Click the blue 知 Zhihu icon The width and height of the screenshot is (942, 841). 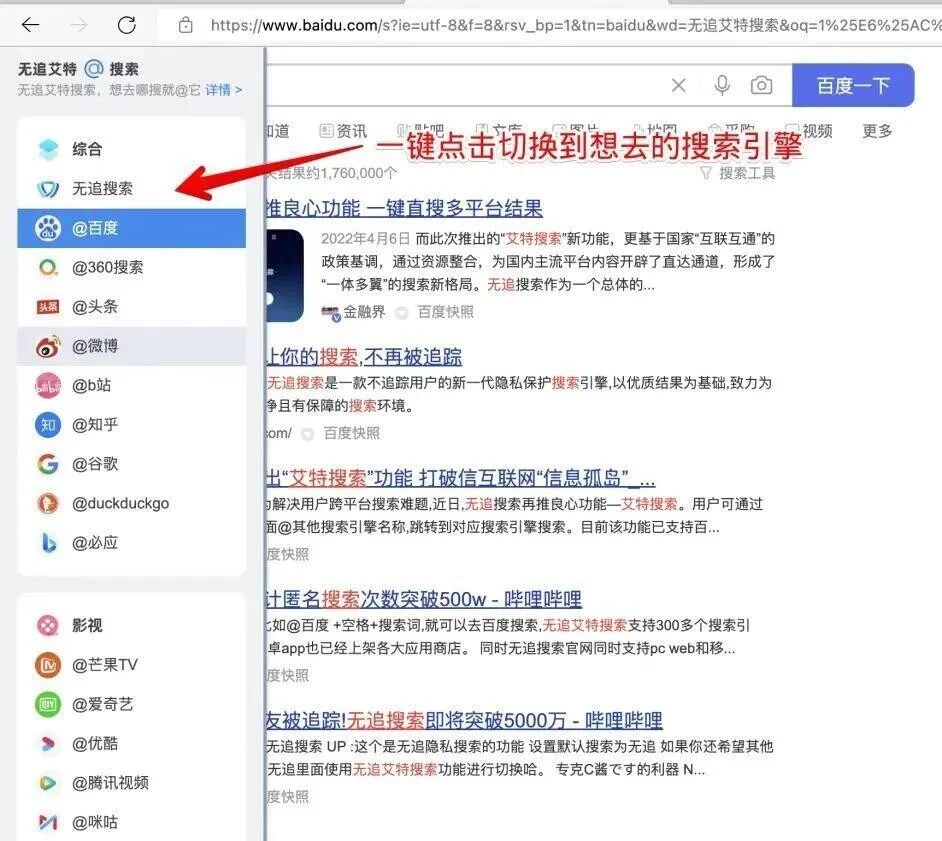pyautogui.click(x=48, y=425)
